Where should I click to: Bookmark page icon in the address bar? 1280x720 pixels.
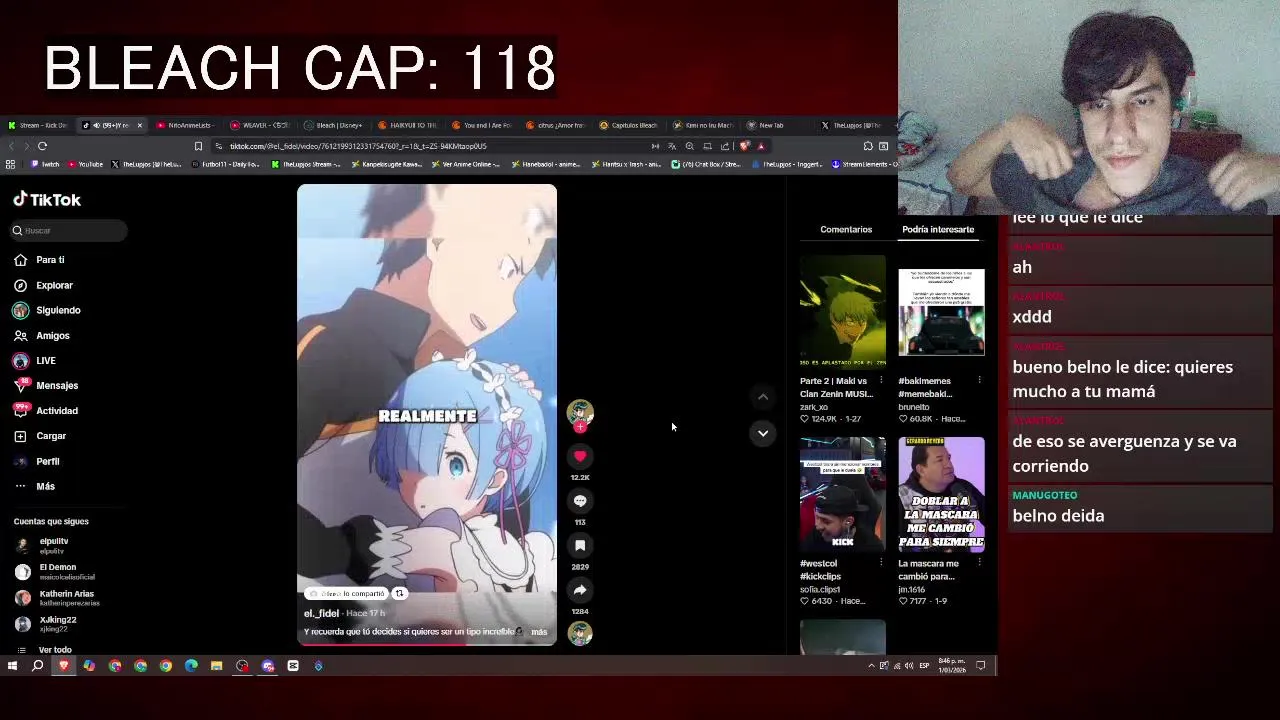click(x=198, y=146)
